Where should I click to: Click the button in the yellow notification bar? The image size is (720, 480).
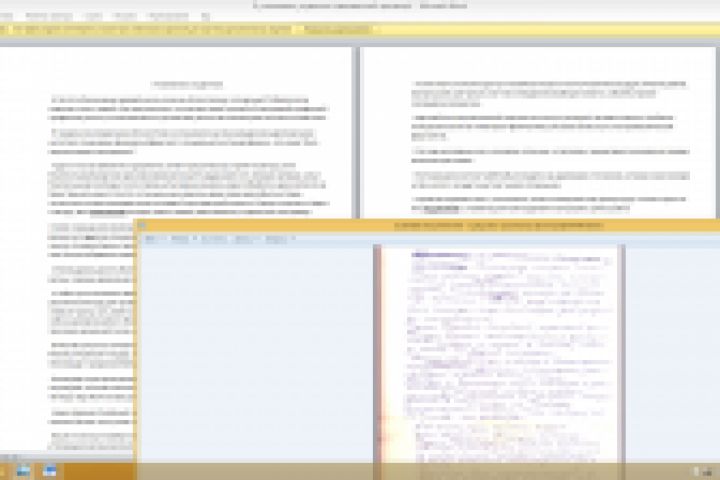[338, 29]
